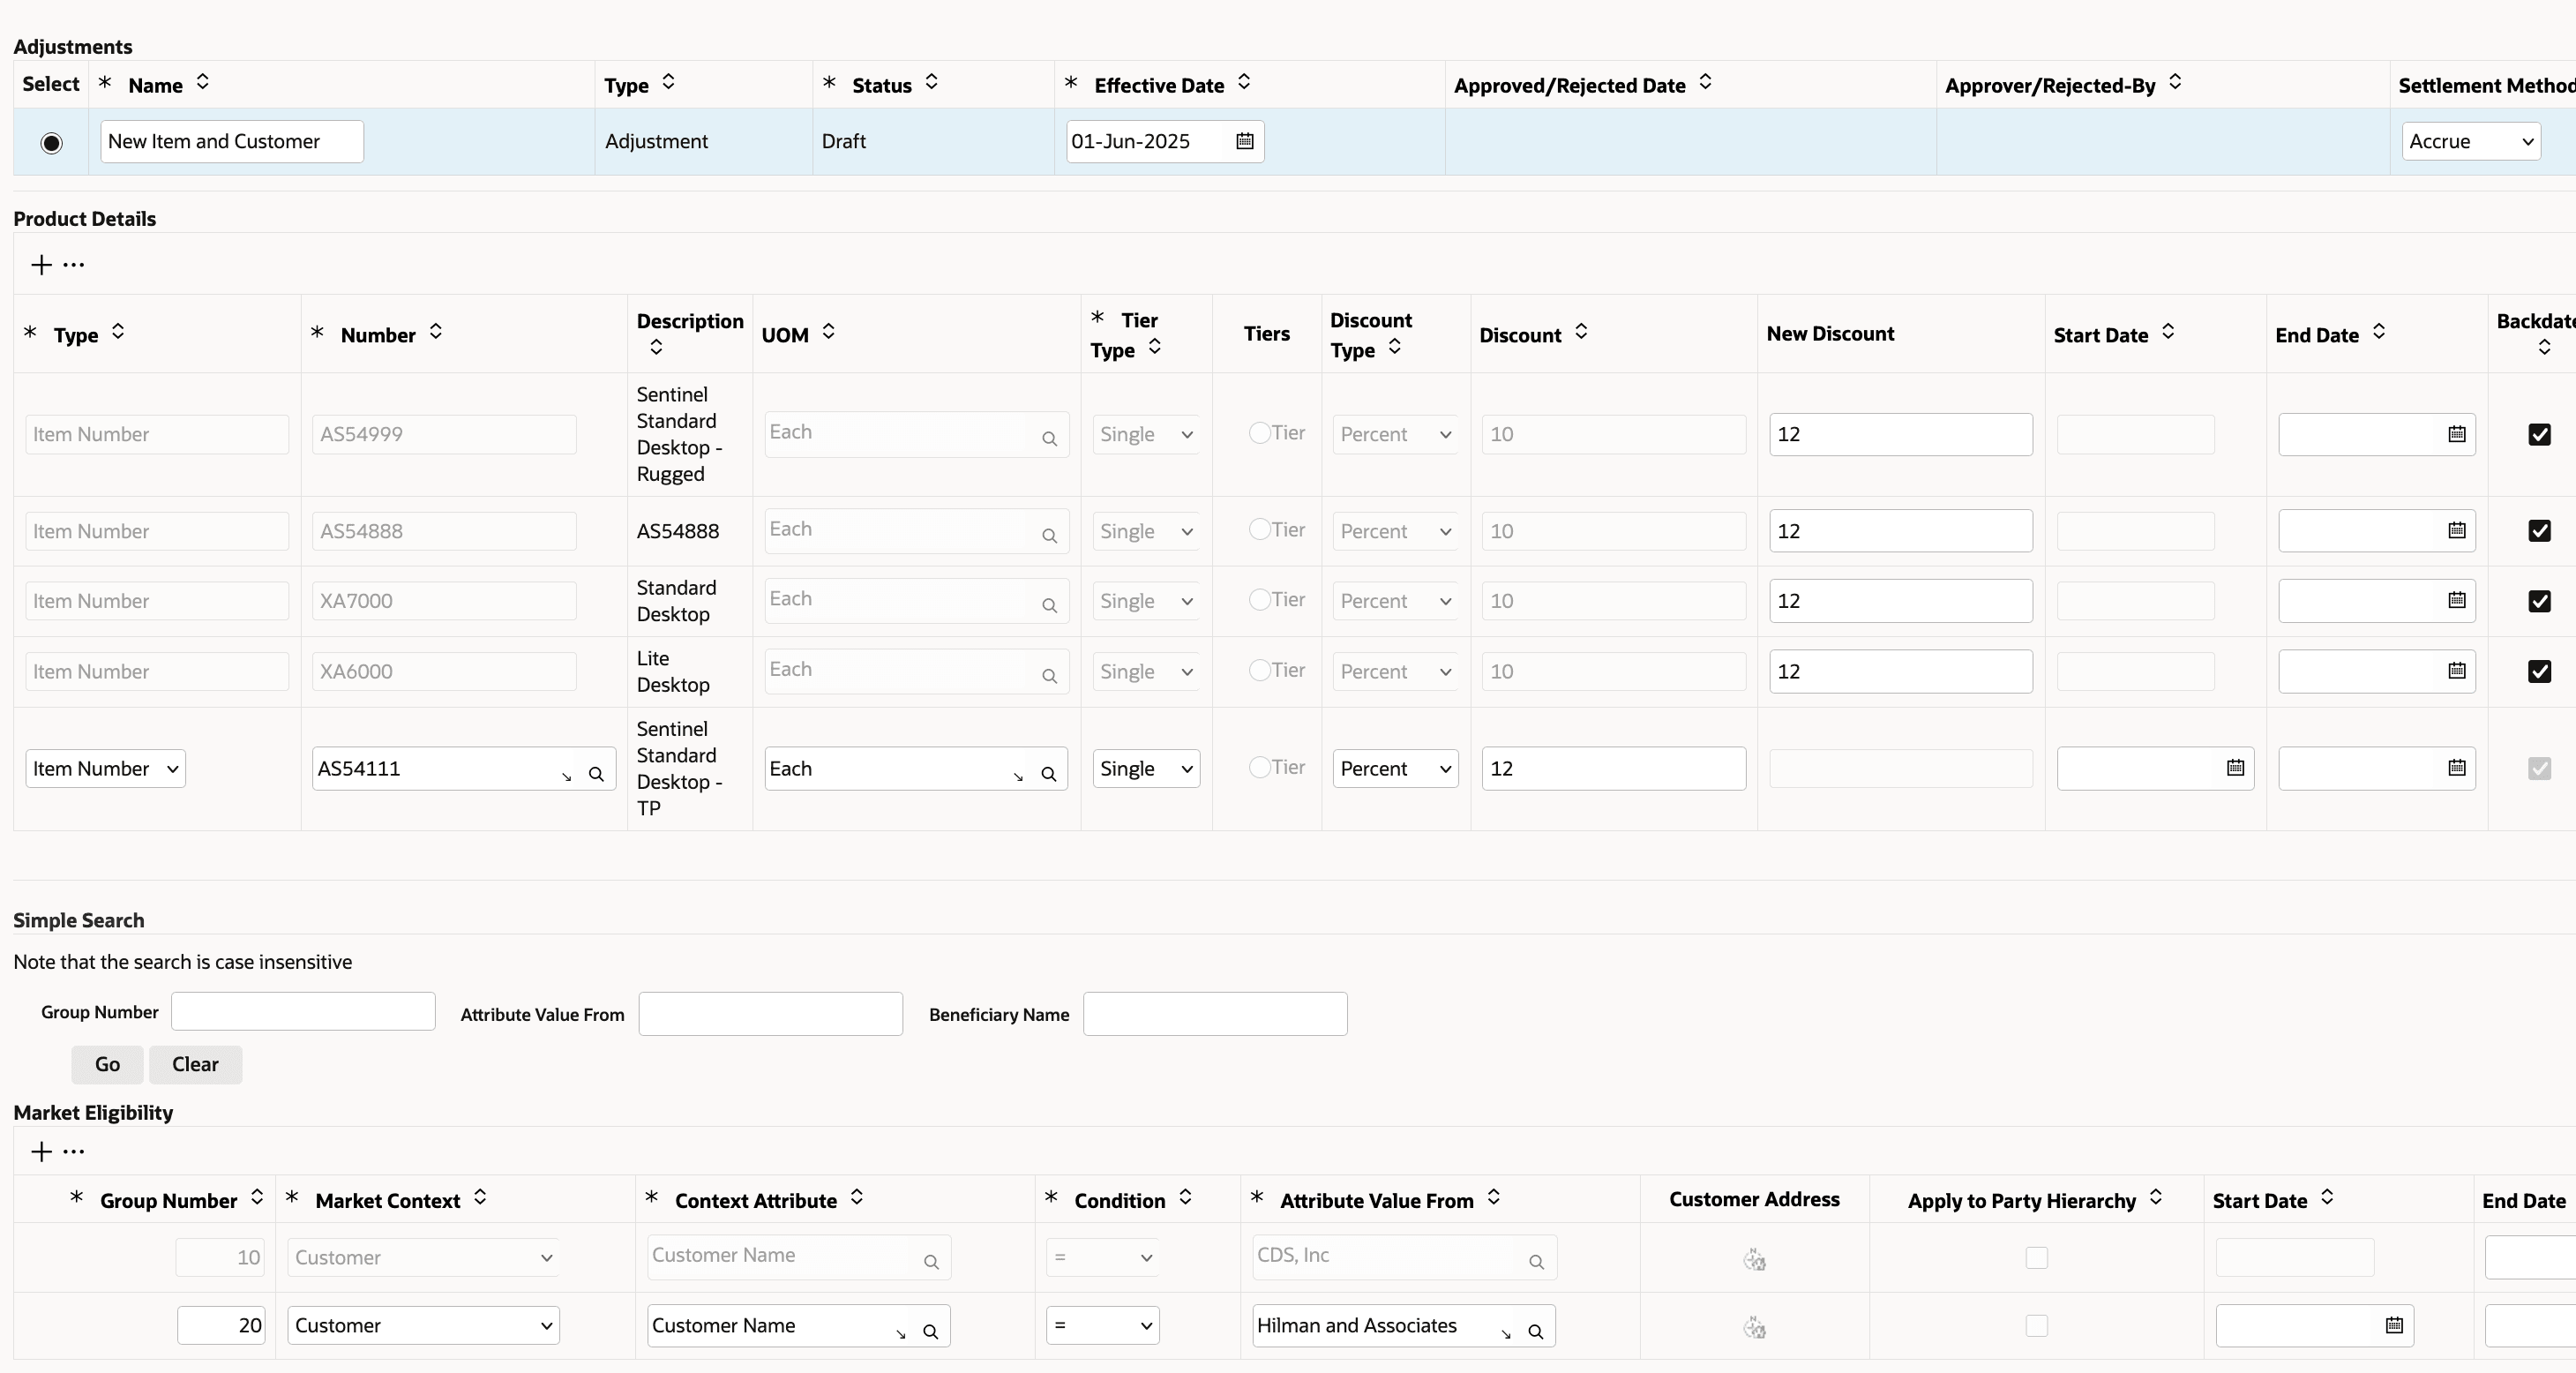Select the New Item and Customer radio button
This screenshot has height=1373, width=2576.
pos(51,143)
